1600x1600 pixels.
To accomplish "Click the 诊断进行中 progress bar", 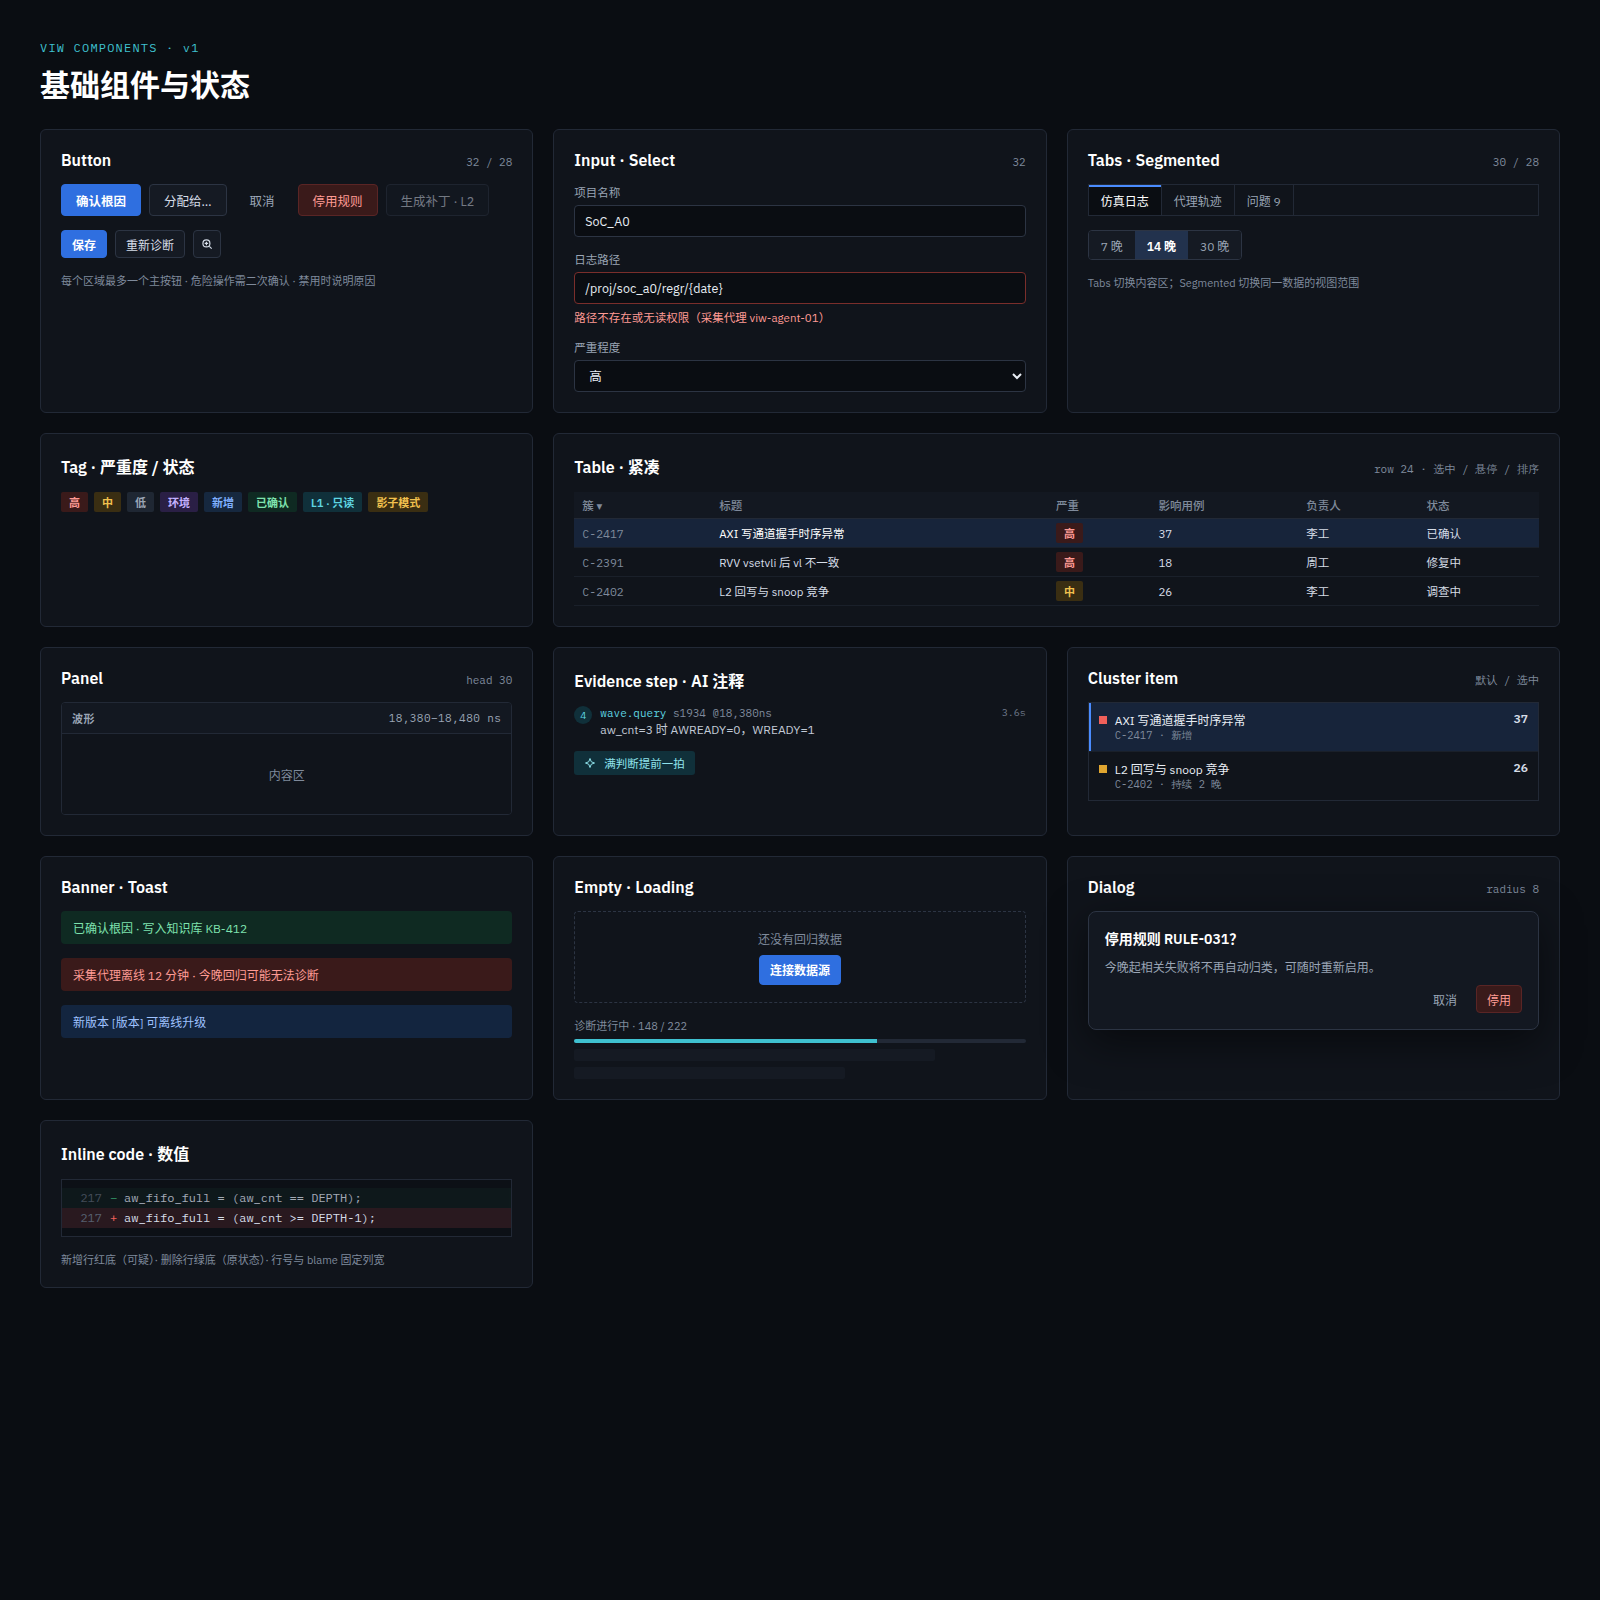I will (x=800, y=1041).
